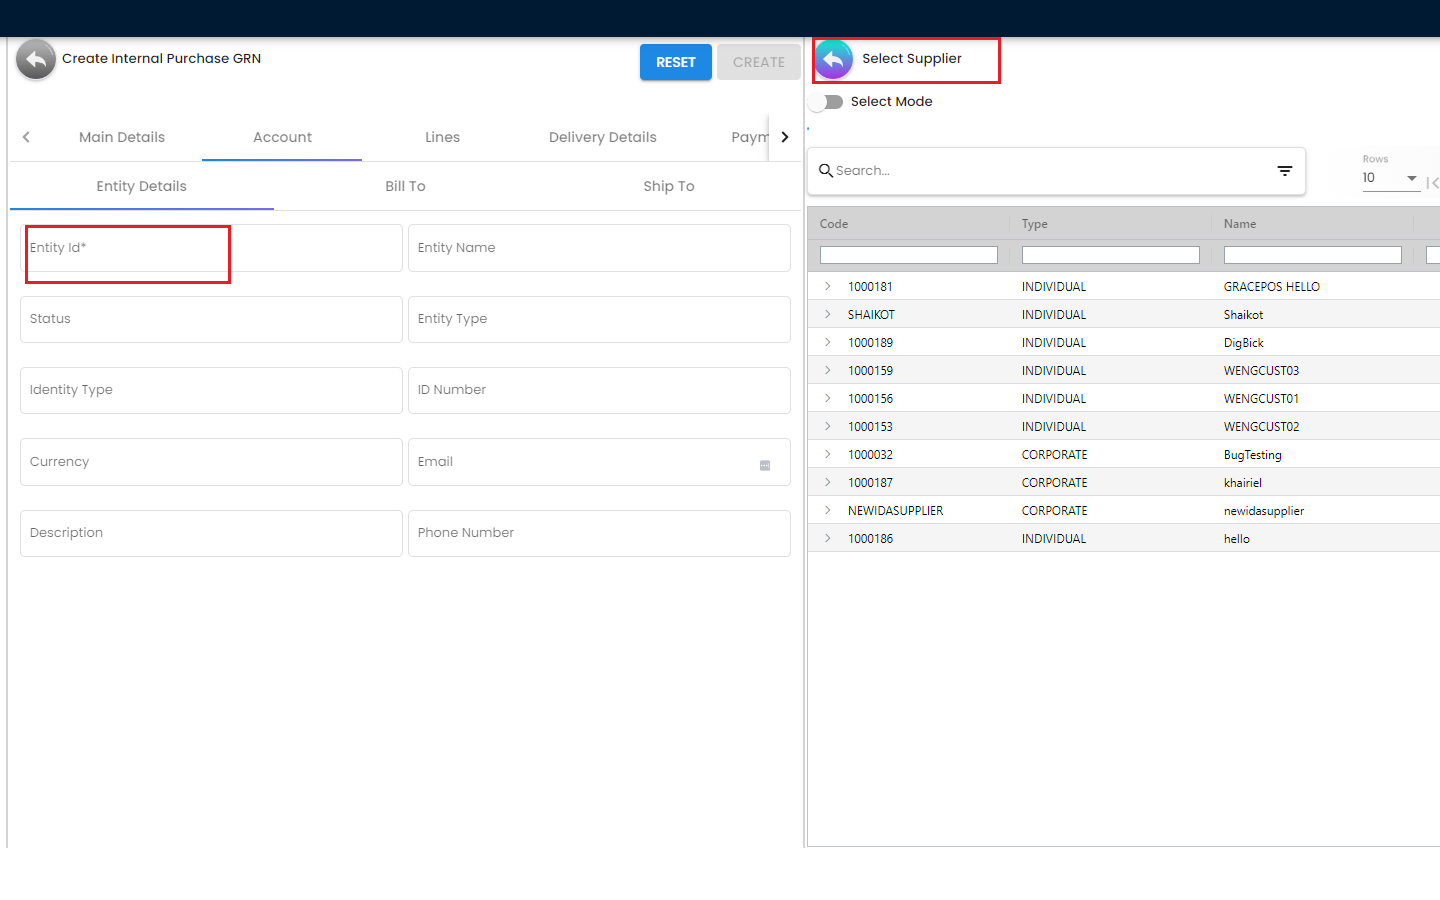Click the Select Supplier back arrow icon
The width and height of the screenshot is (1440, 900).
pyautogui.click(x=834, y=60)
